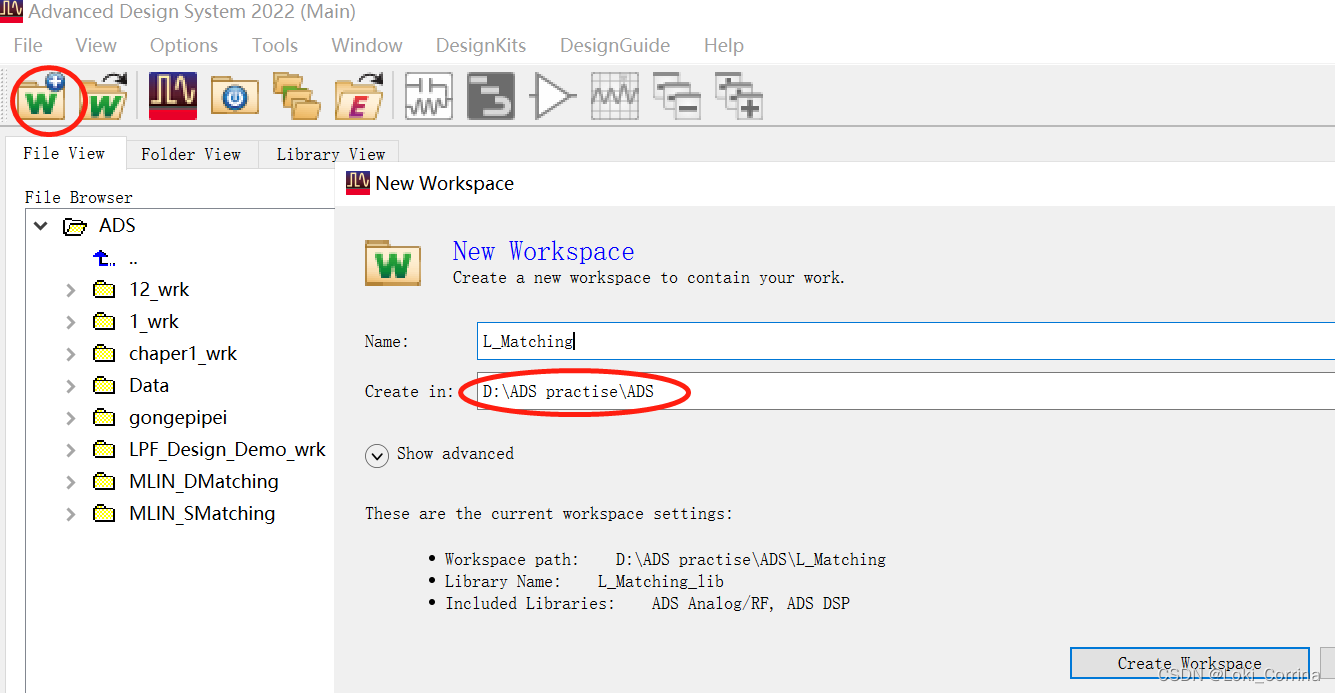Image resolution: width=1335 pixels, height=693 pixels.
Task: Switch to the Folder View tab
Action: point(191,154)
